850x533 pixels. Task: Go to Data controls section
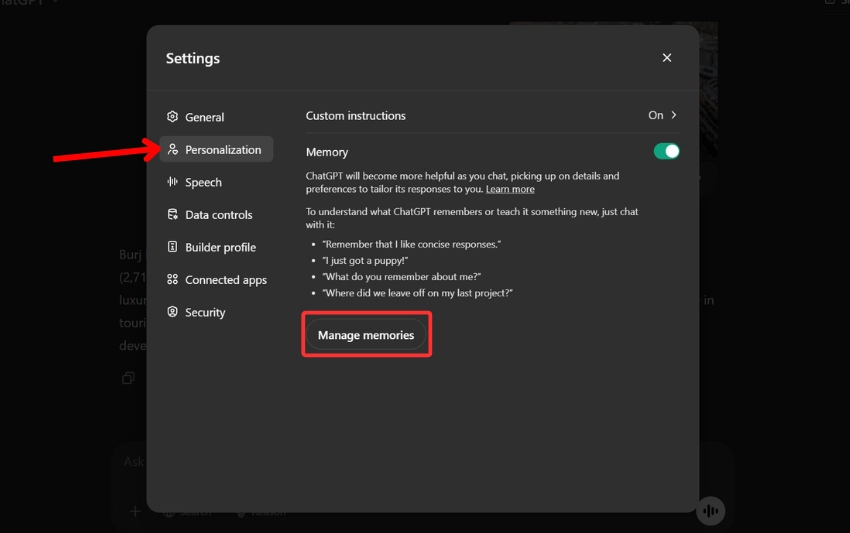pos(216,215)
